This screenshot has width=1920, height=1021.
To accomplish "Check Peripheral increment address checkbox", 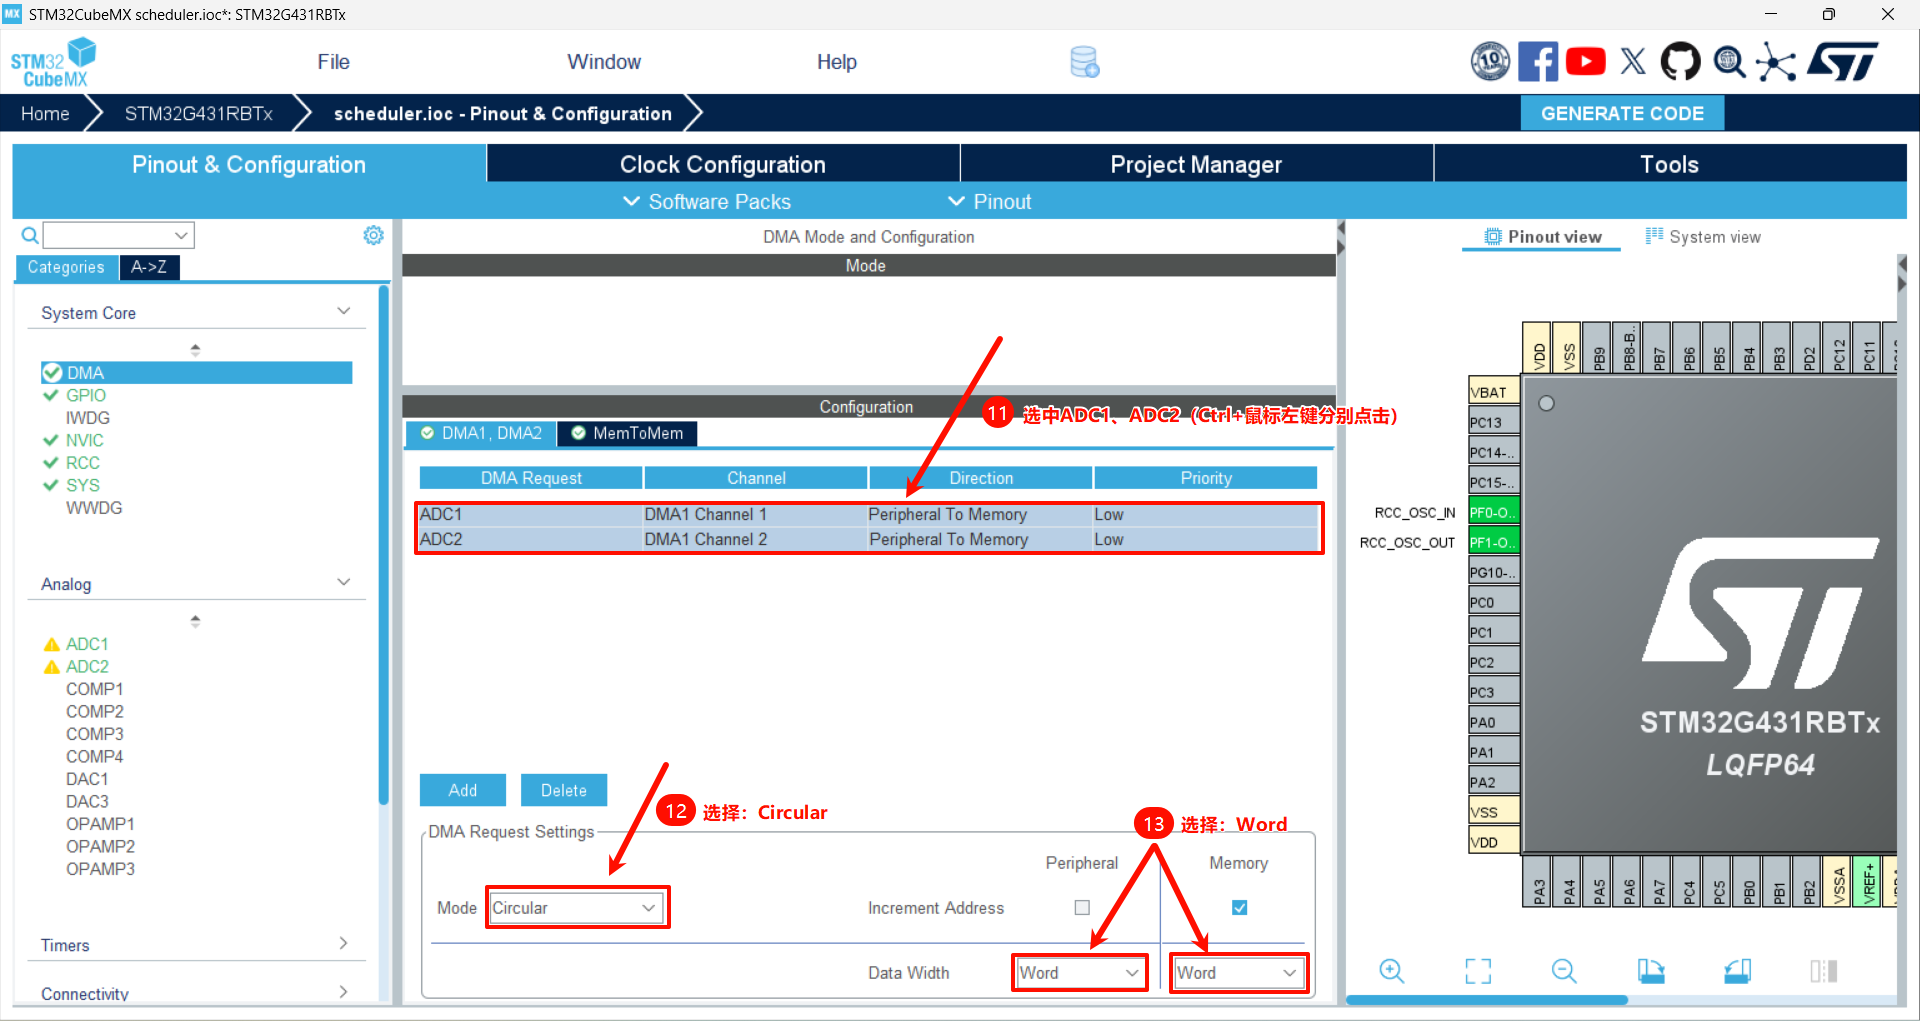I will click(x=1082, y=908).
